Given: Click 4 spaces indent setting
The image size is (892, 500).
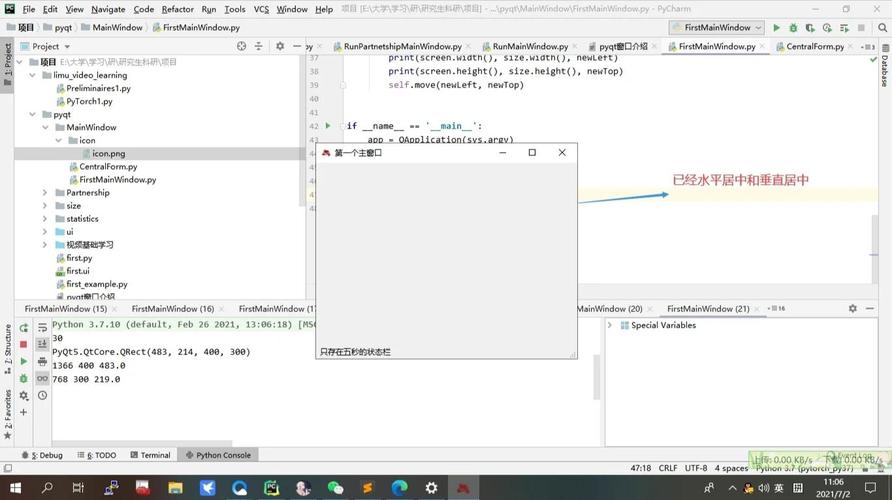Looking at the screenshot, I should coord(731,468).
